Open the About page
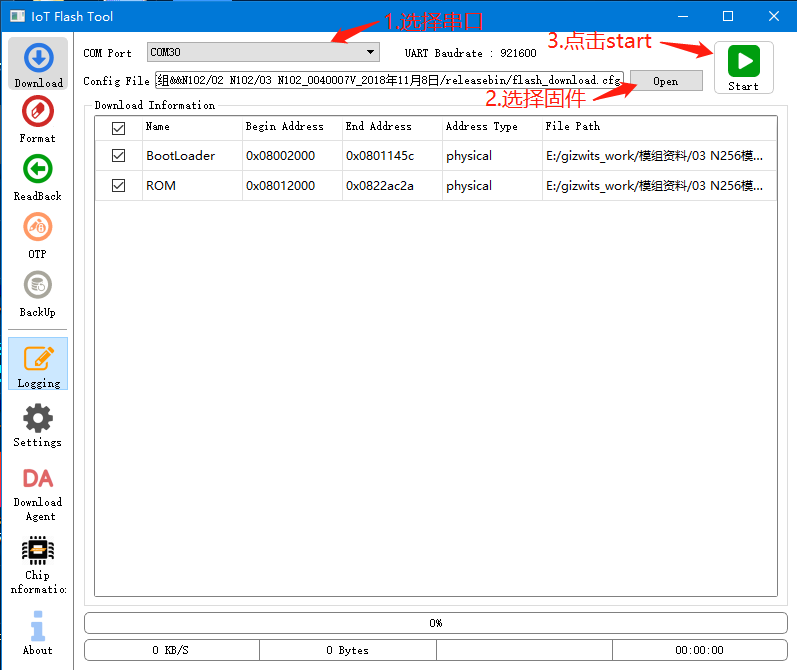Viewport: 797px width, 670px height. pos(38,632)
